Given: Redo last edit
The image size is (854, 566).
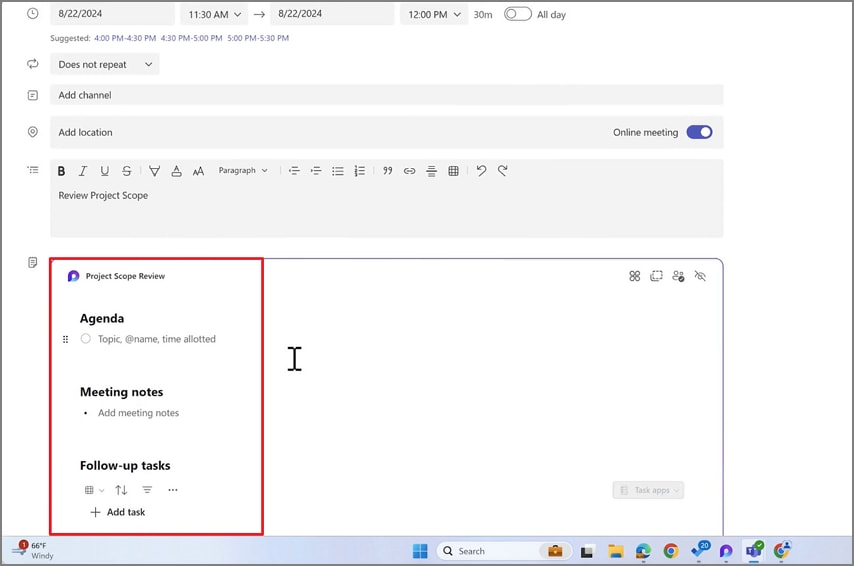Looking at the screenshot, I should 503,171.
